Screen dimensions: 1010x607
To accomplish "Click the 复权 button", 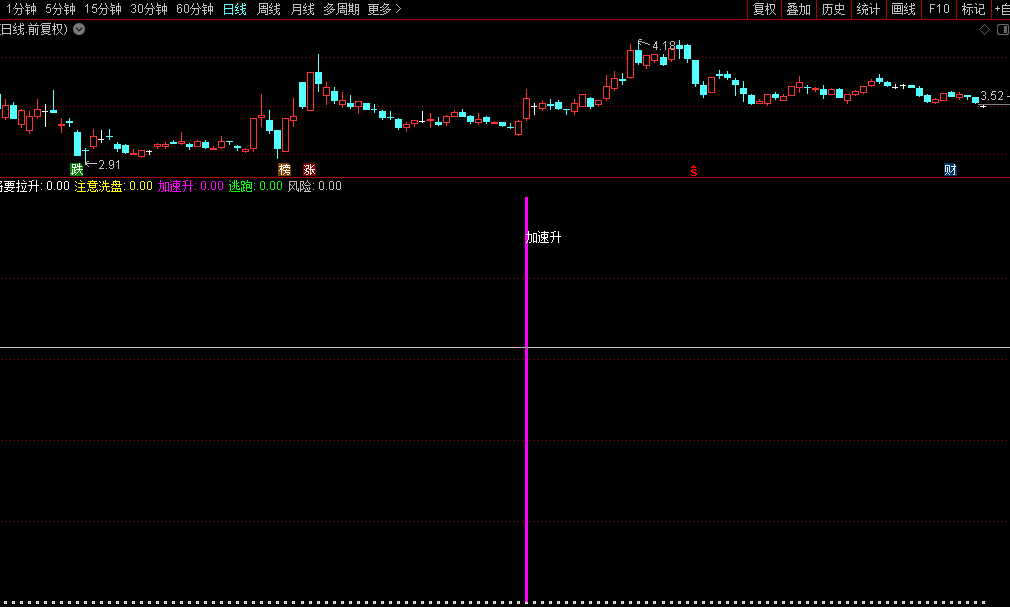I will pyautogui.click(x=764, y=9).
